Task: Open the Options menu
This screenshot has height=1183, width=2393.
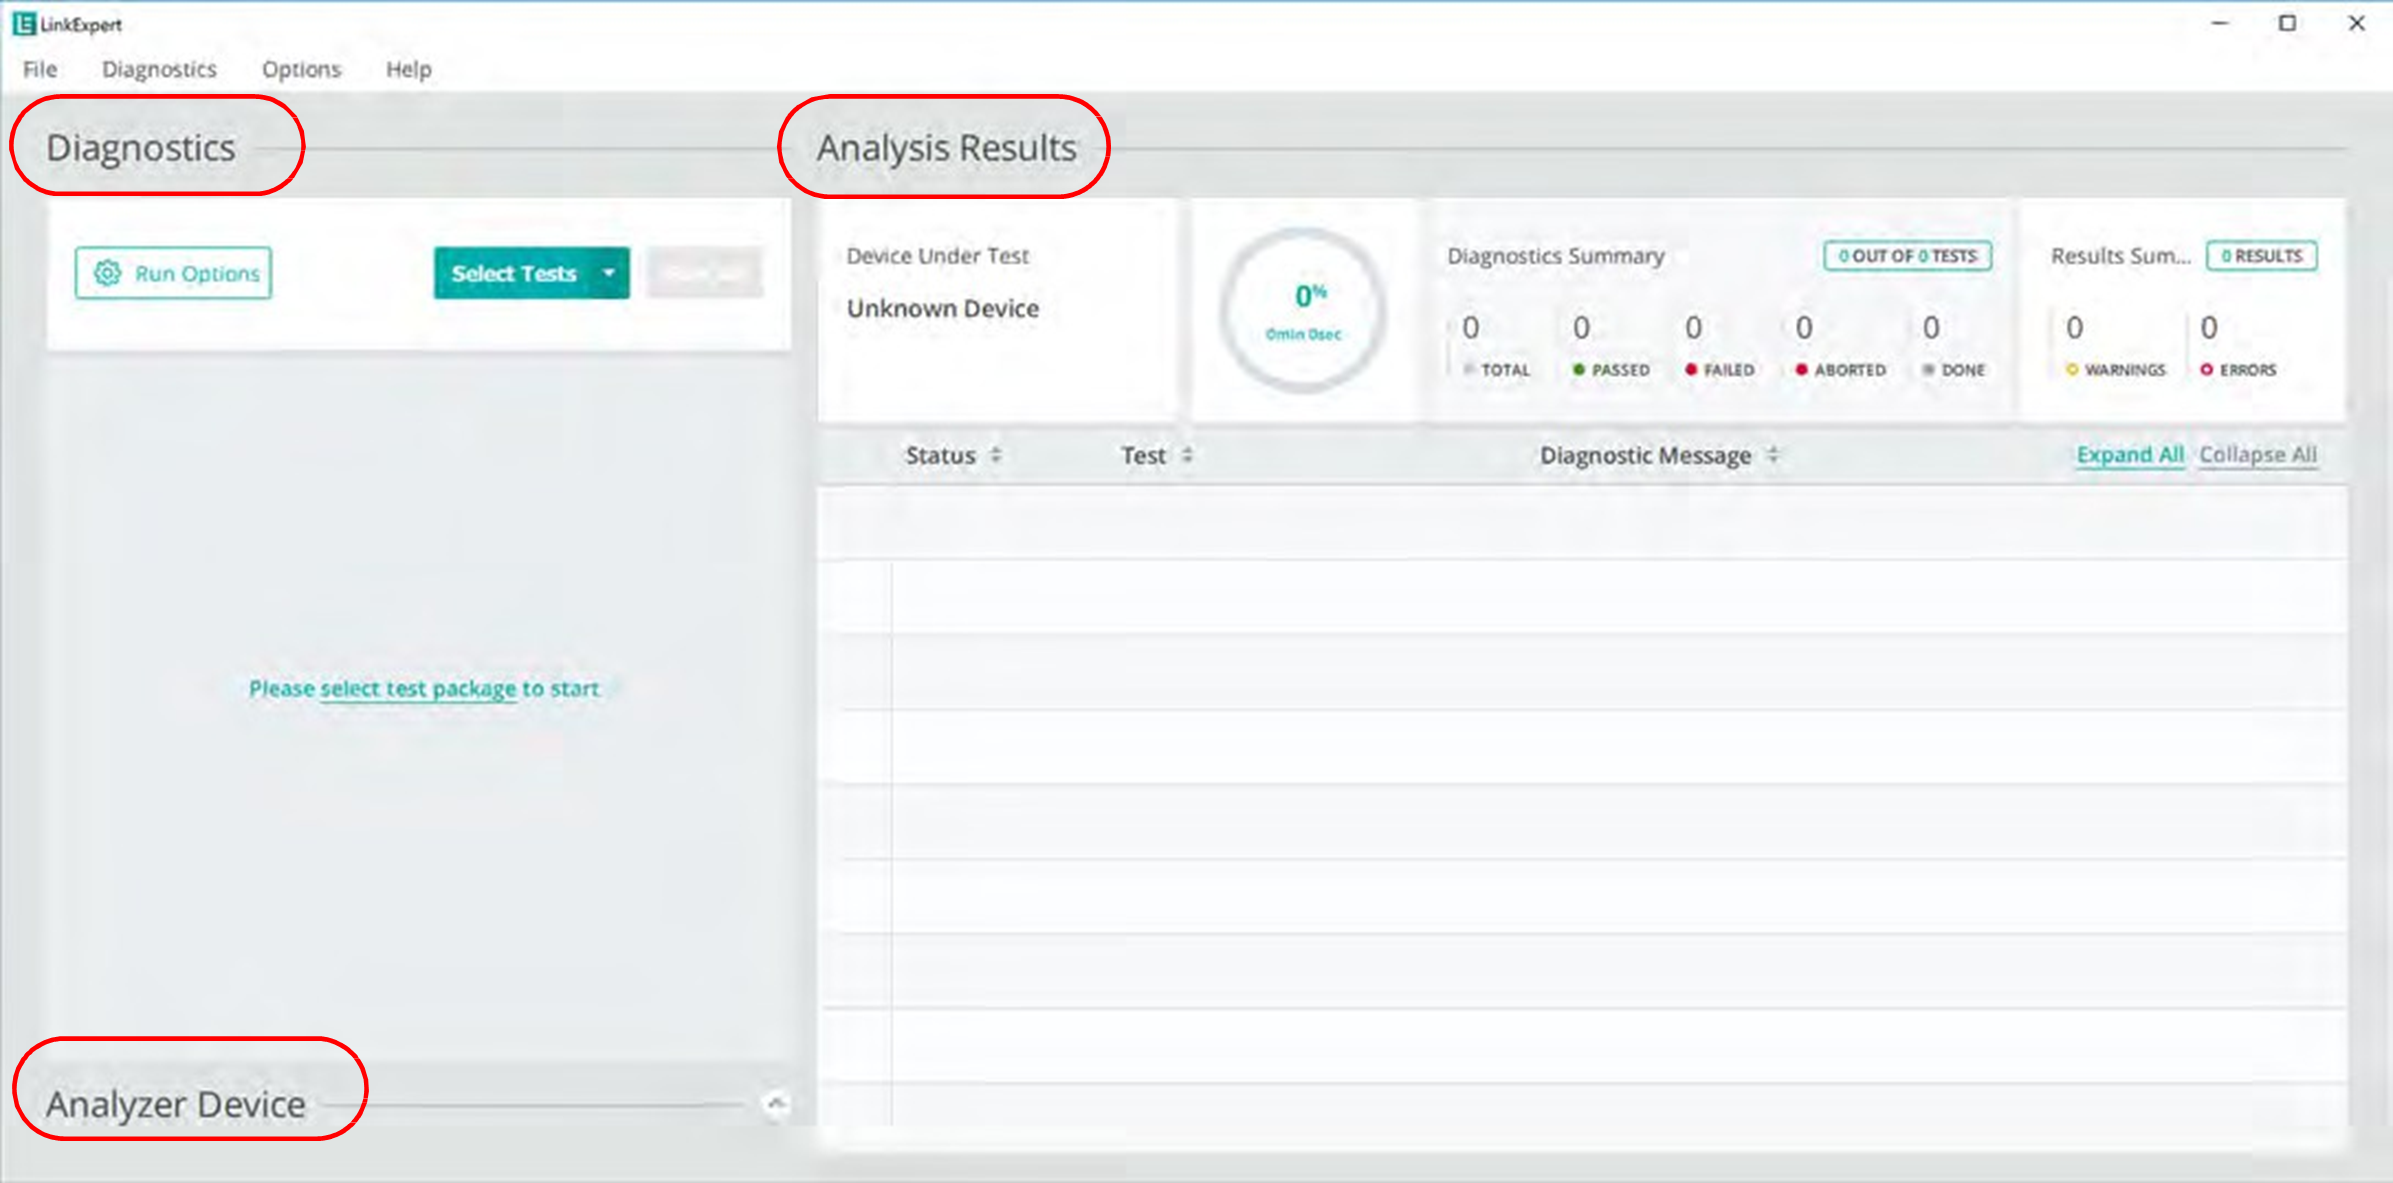Action: click(301, 69)
